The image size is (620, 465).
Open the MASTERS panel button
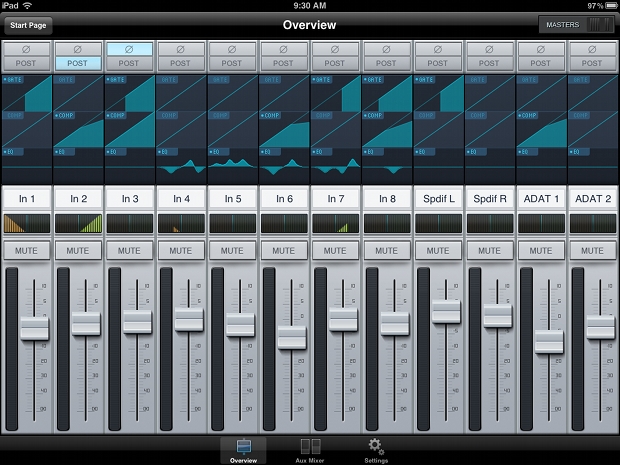pyautogui.click(x=576, y=25)
